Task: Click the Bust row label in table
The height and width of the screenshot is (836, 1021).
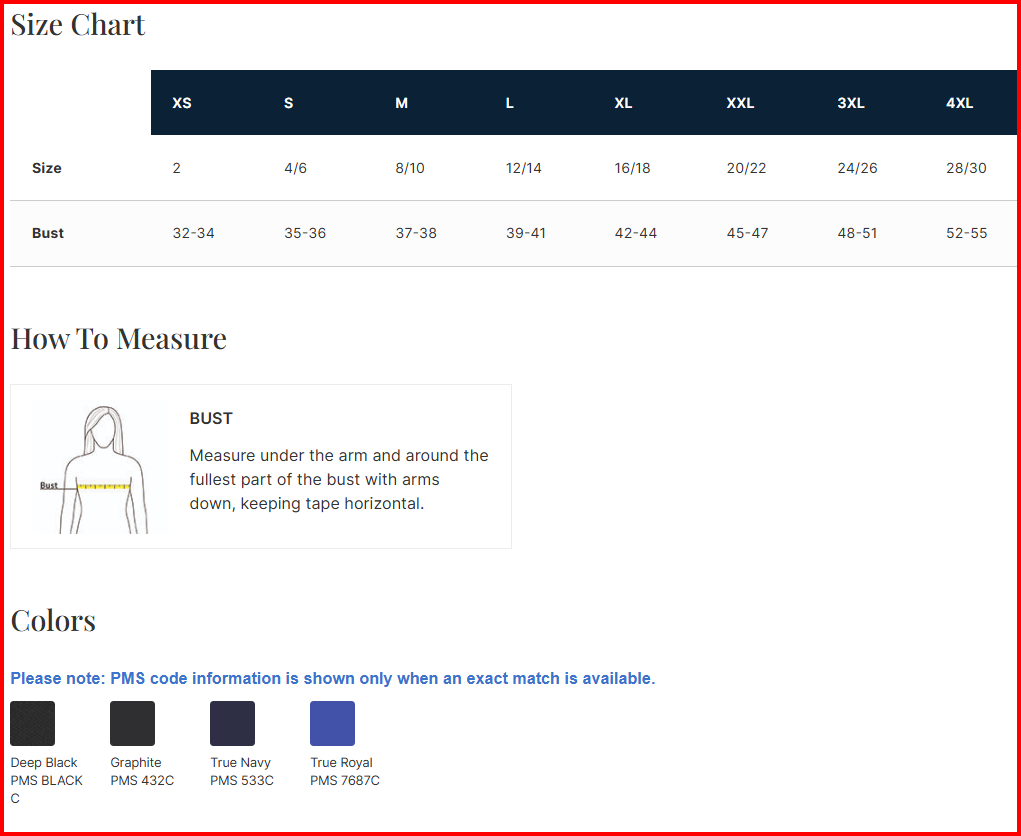Action: (48, 233)
